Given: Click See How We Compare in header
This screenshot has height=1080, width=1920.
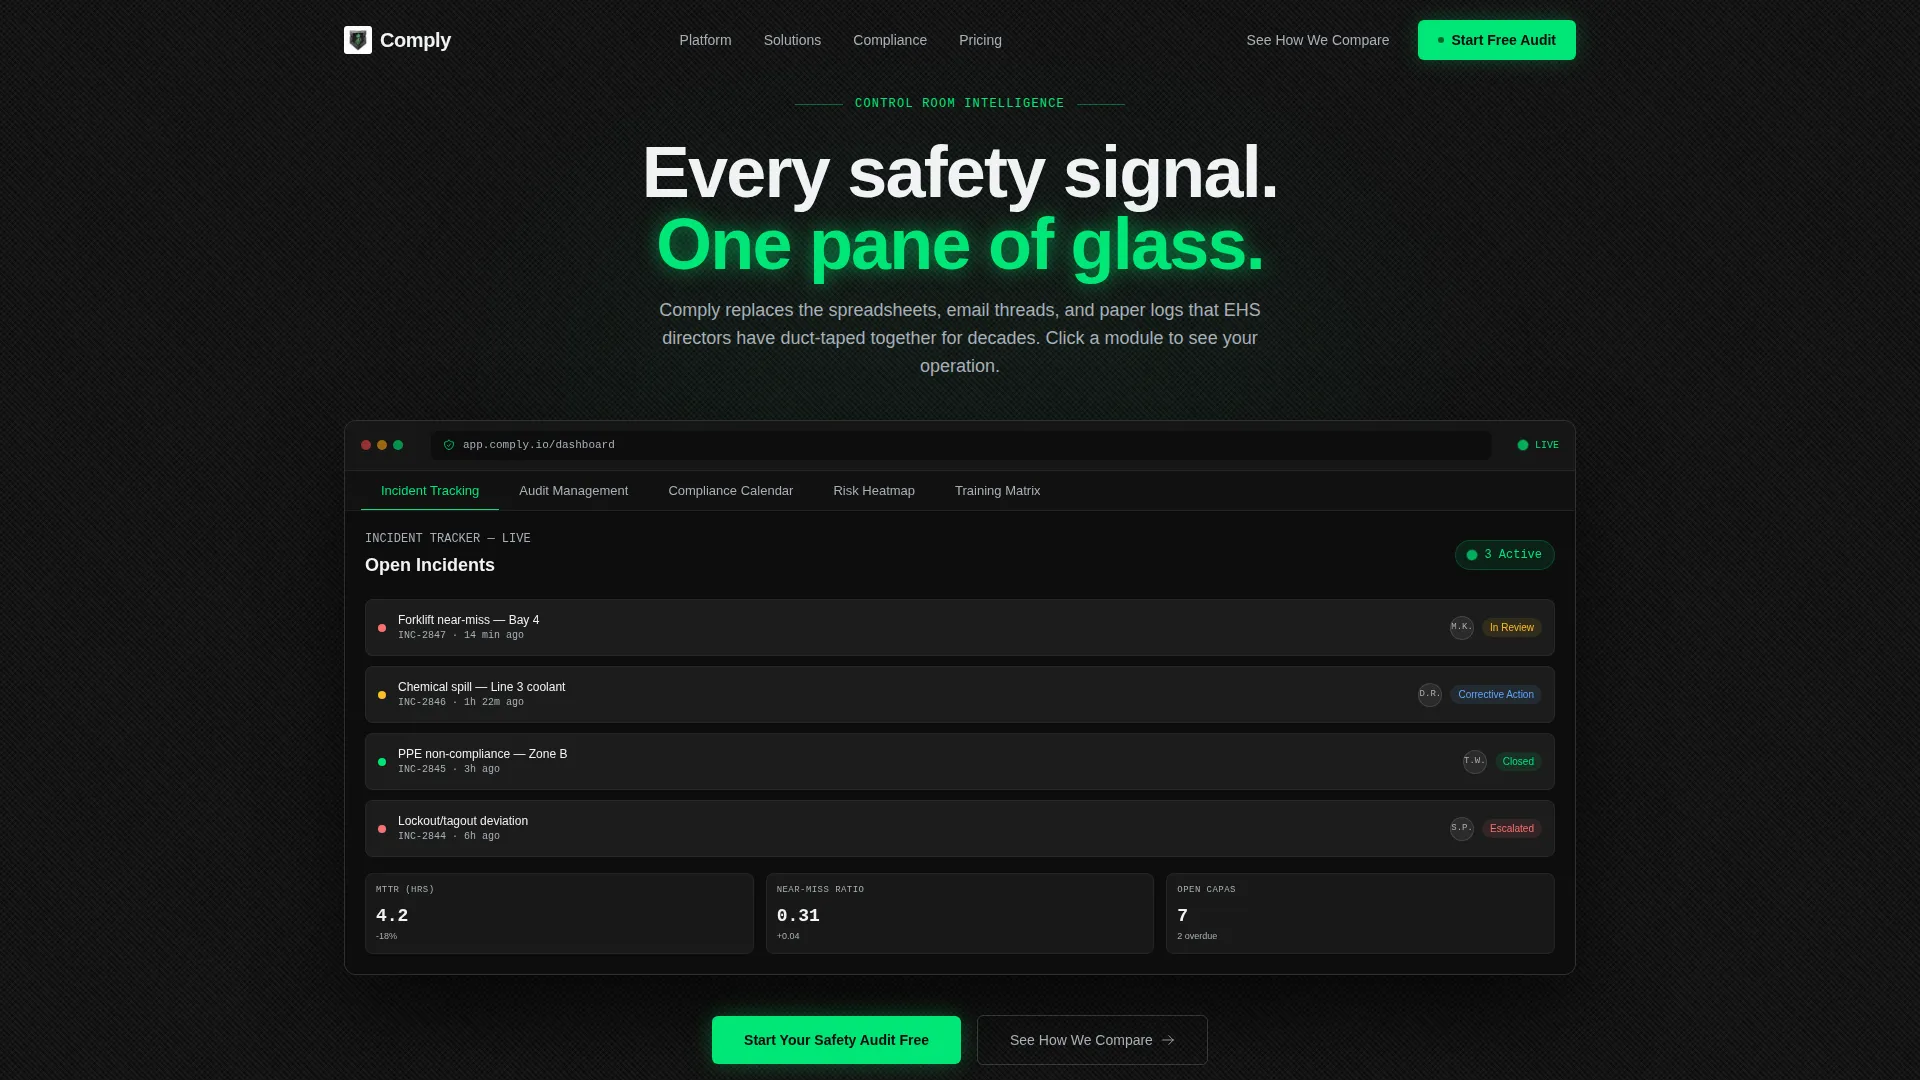Looking at the screenshot, I should tap(1317, 40).
